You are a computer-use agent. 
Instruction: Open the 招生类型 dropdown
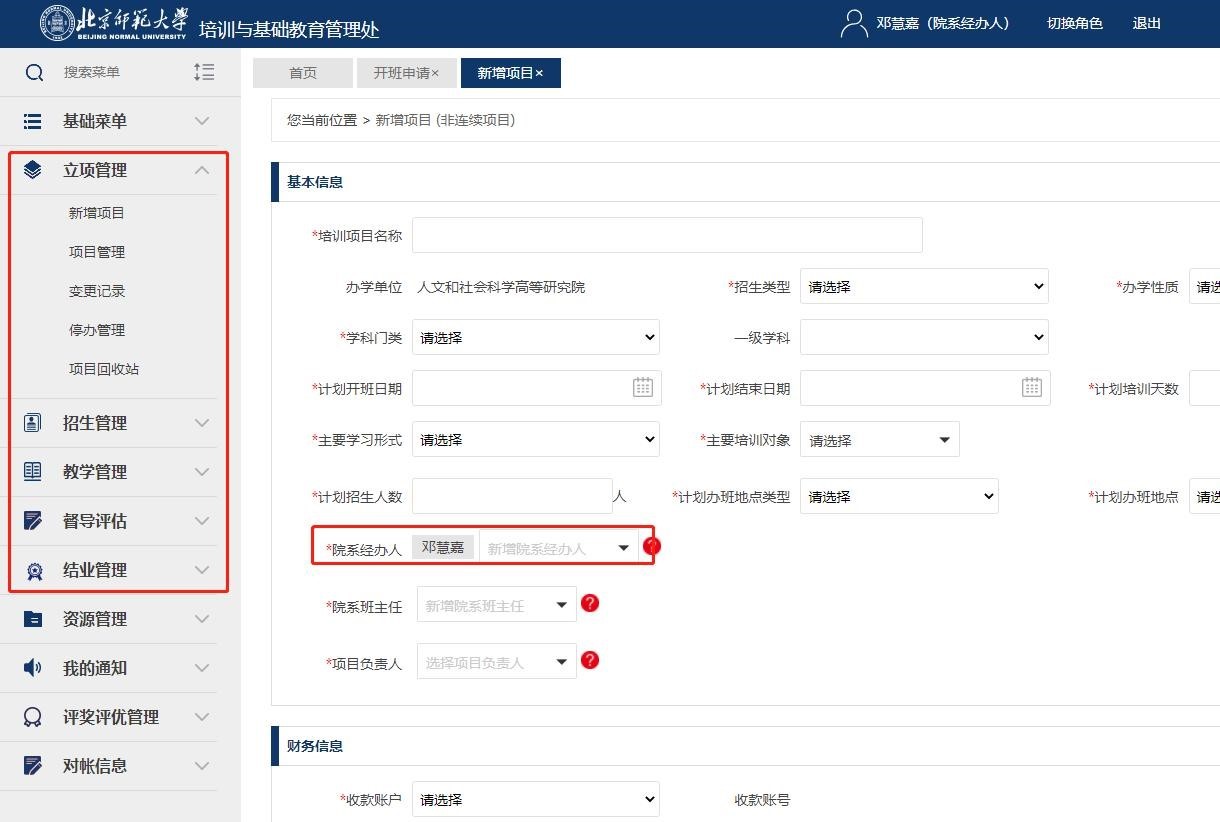pyautogui.click(x=923, y=286)
